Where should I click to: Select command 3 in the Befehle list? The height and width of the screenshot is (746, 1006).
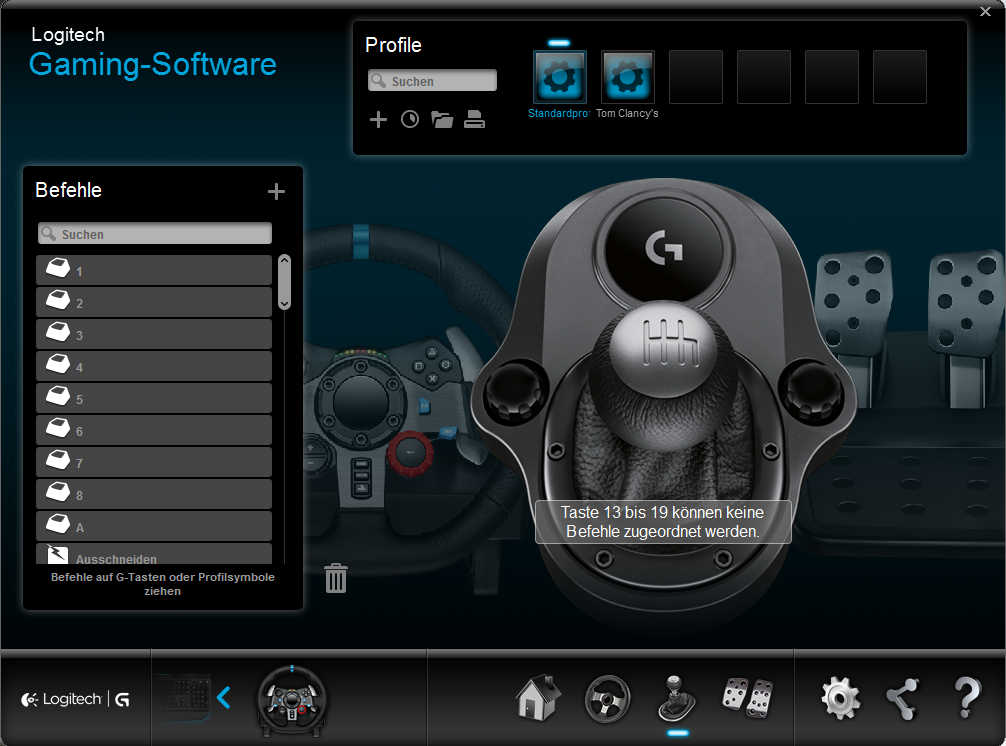(x=154, y=334)
